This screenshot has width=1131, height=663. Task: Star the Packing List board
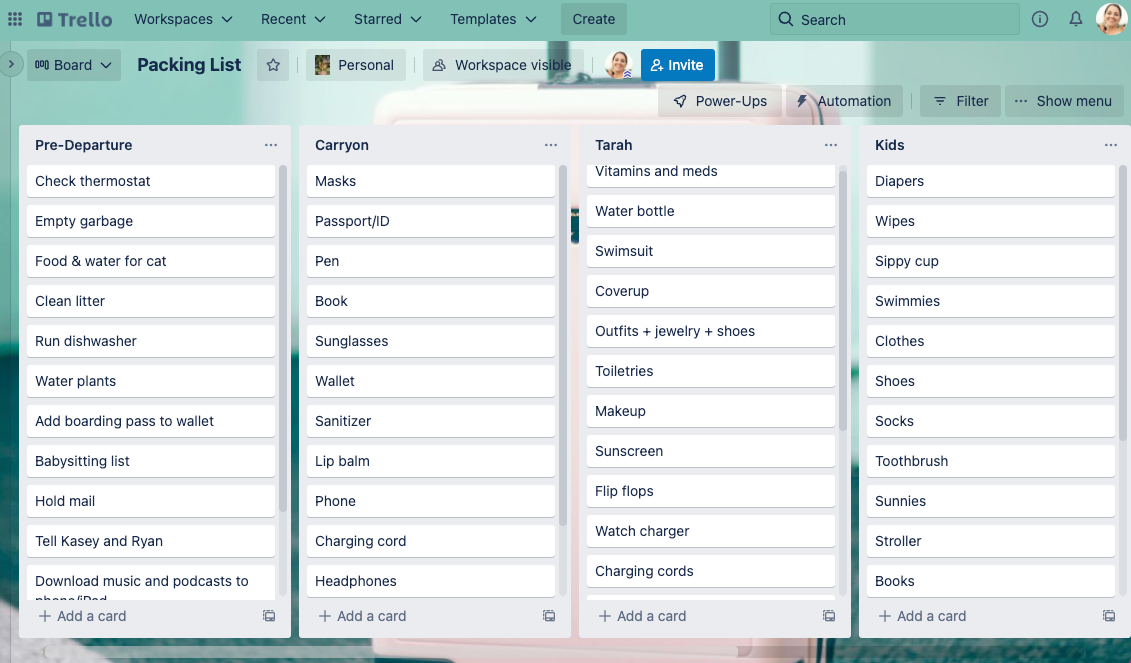(x=272, y=64)
